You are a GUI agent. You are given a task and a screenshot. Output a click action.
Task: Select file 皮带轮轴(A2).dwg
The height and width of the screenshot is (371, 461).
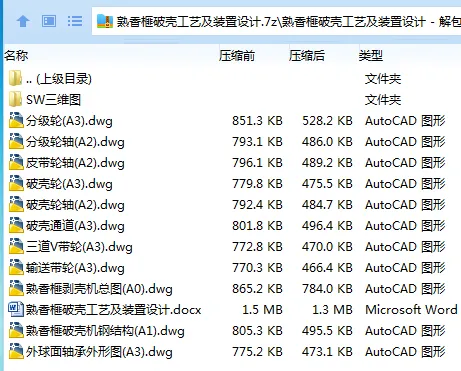pyautogui.click(x=75, y=163)
